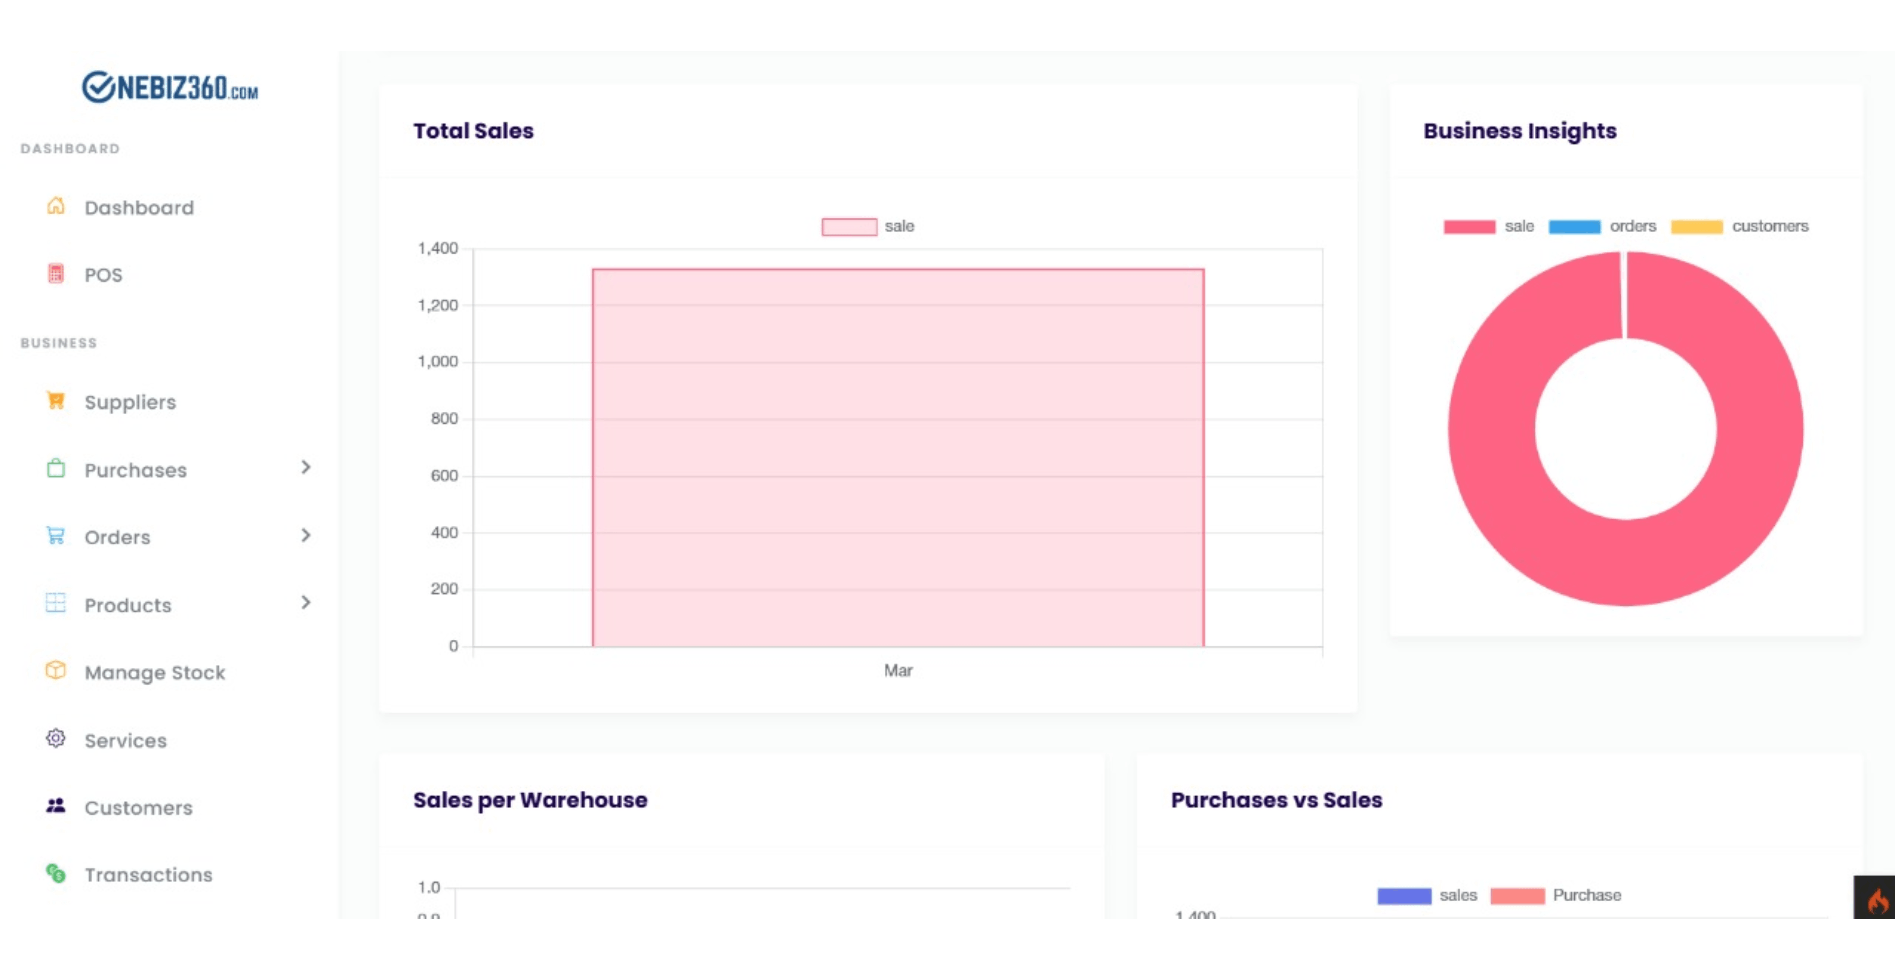The width and height of the screenshot is (1895, 970).
Task: Click the Products grid icon
Action: pyautogui.click(x=56, y=603)
